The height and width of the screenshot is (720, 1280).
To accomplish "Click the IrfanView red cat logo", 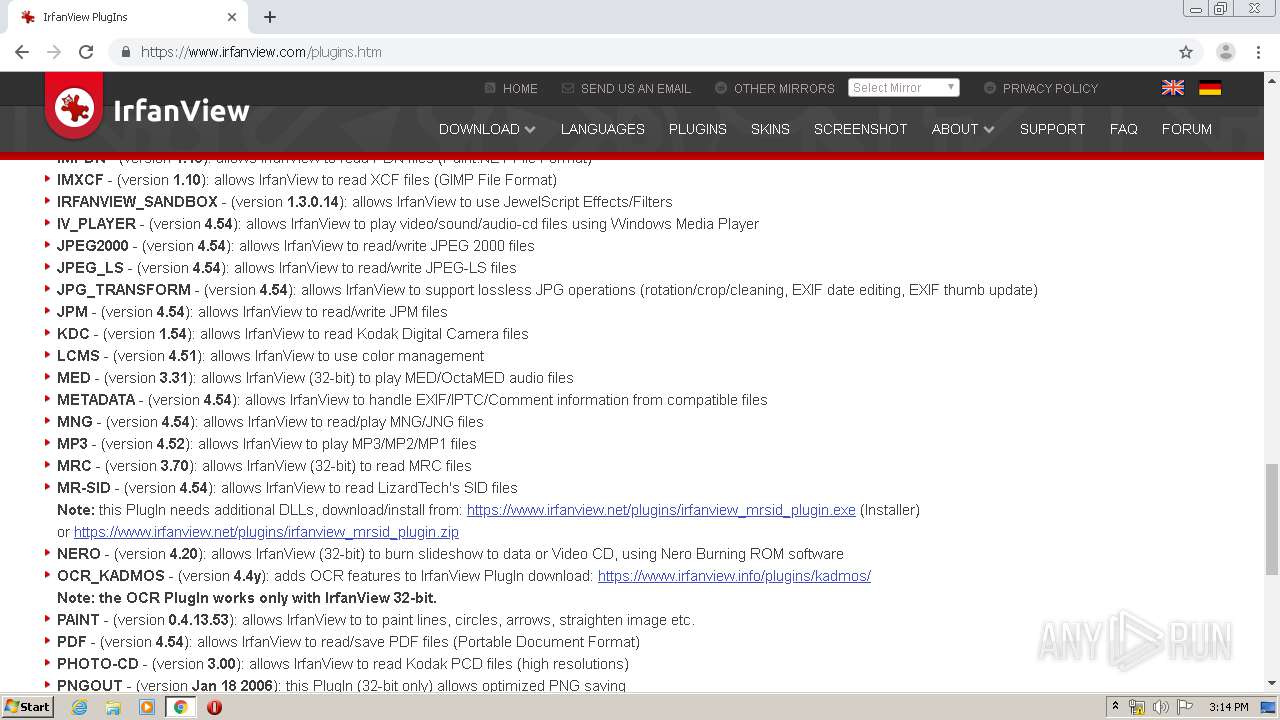I will pos(74,106).
